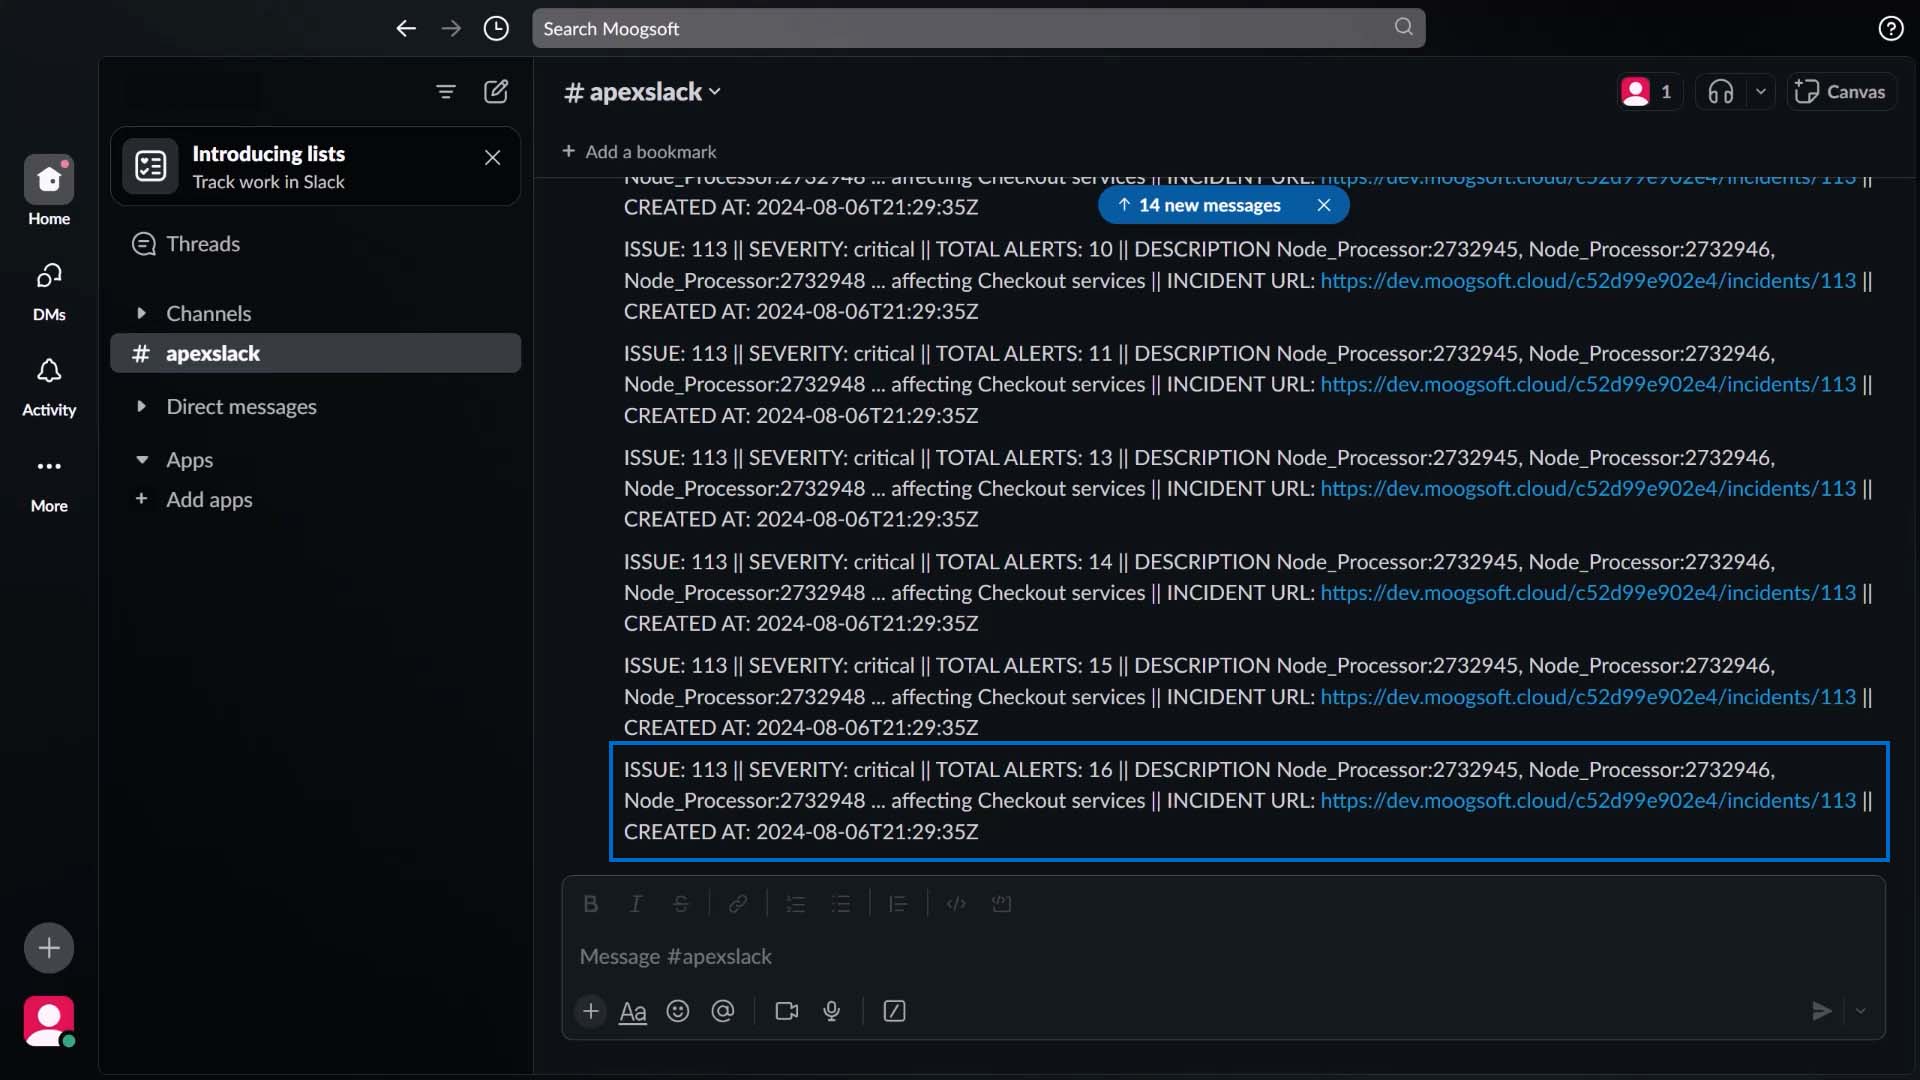
Task: View the channel member list
Action: point(1648,92)
